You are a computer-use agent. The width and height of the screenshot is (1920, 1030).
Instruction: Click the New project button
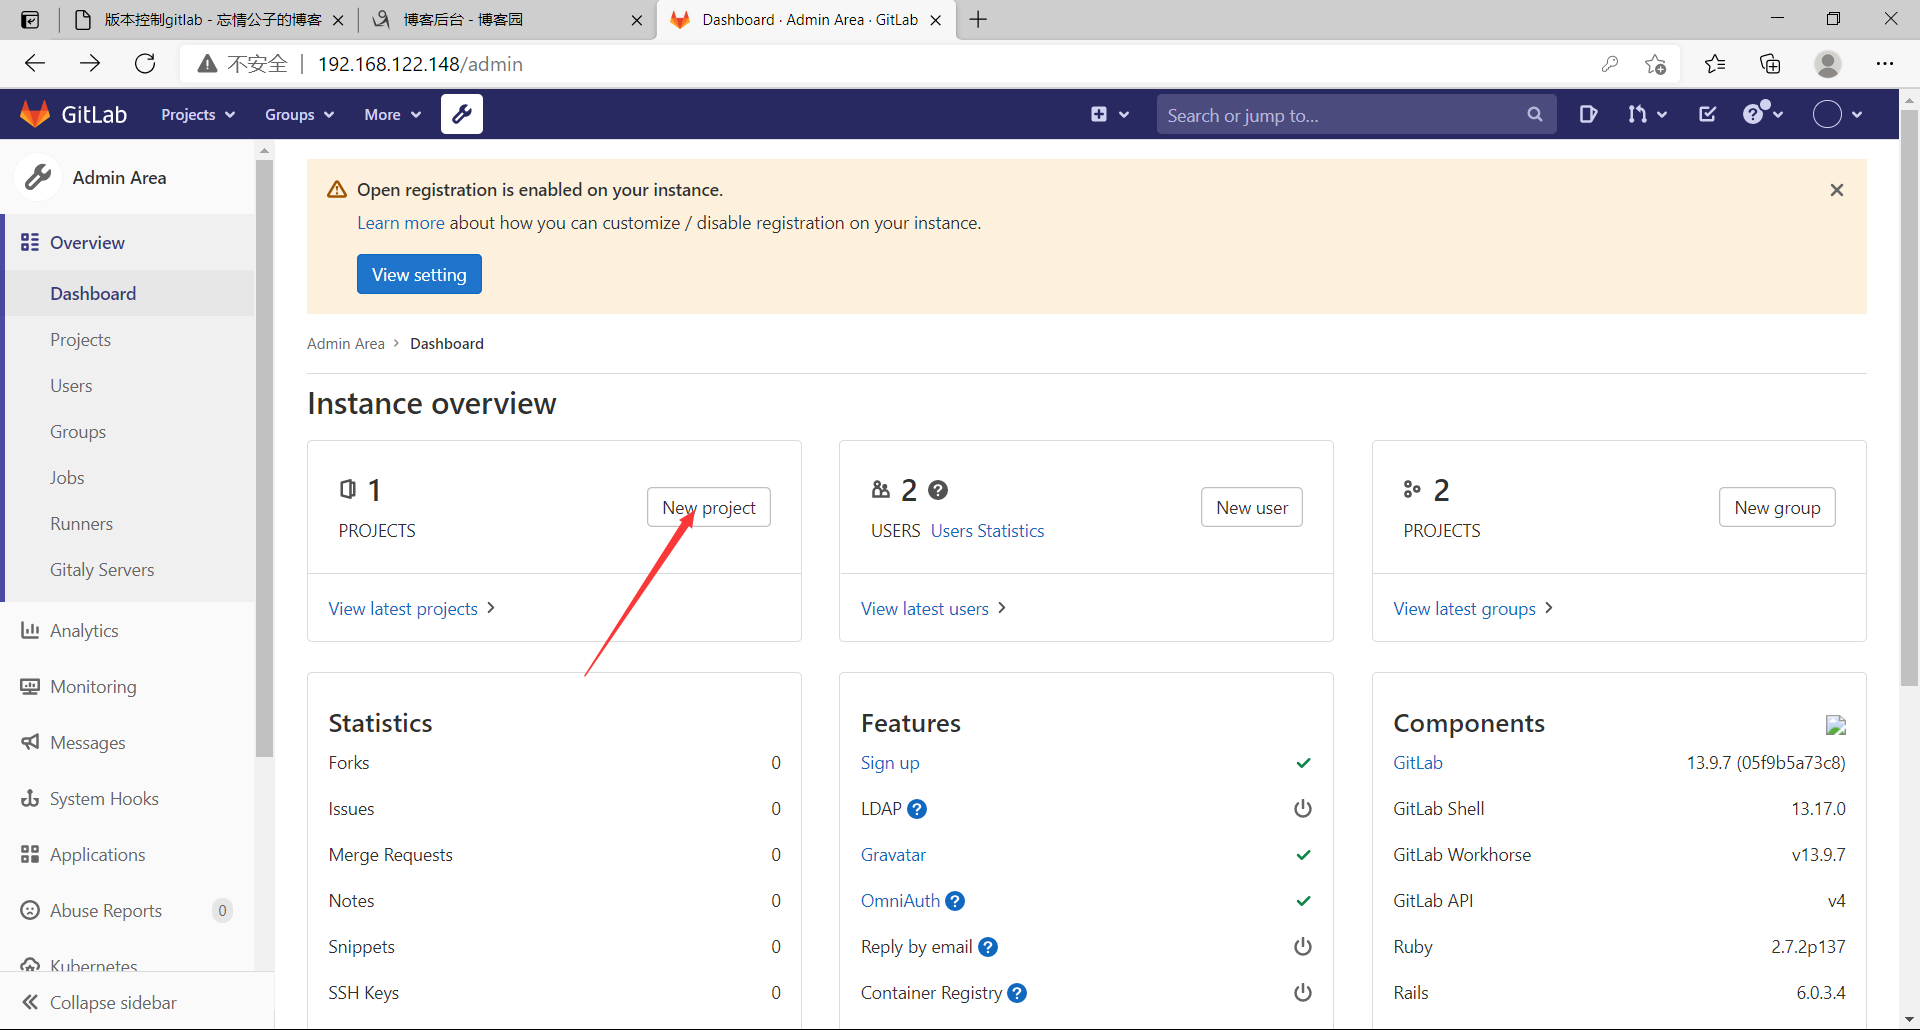[709, 507]
